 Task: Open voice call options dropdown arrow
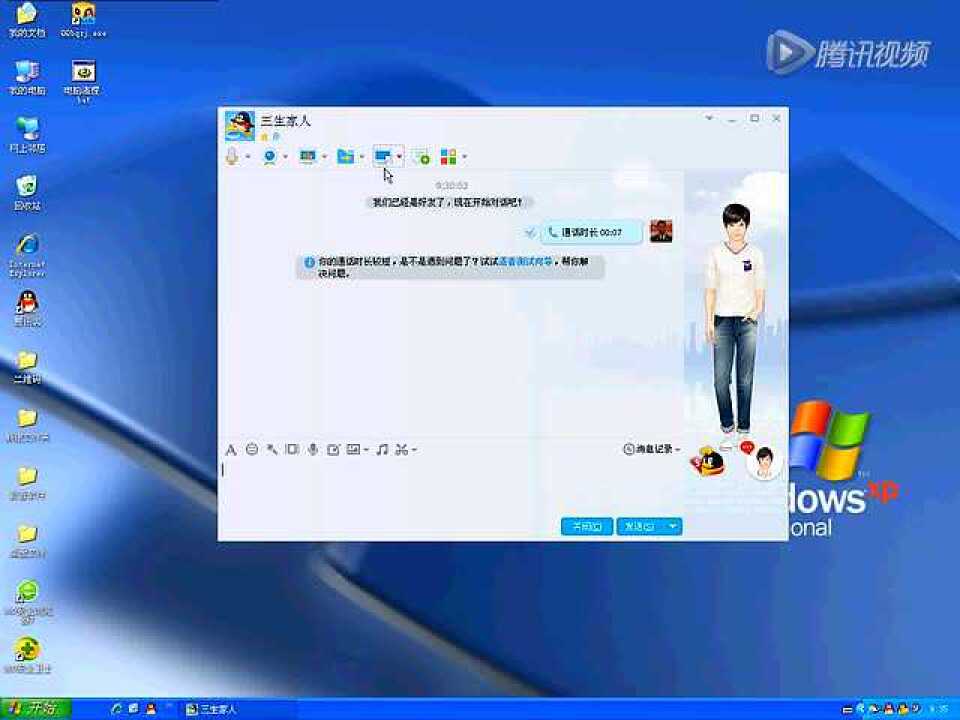coord(247,157)
